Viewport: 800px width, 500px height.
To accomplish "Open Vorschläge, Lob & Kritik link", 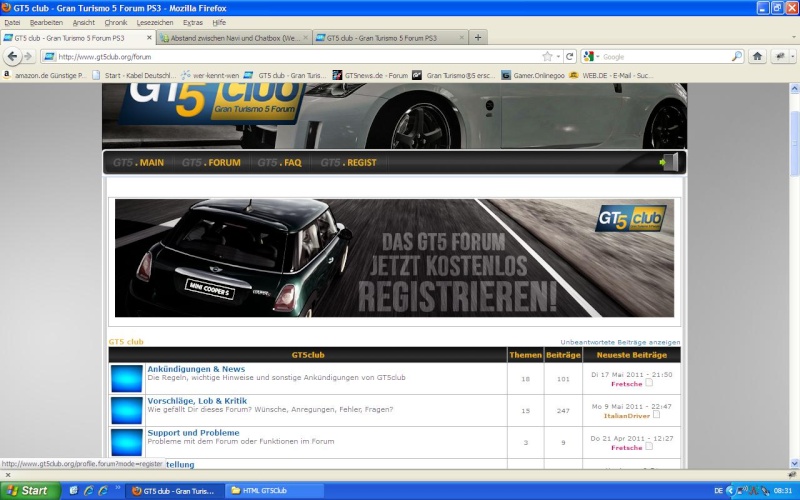I will pos(197,401).
